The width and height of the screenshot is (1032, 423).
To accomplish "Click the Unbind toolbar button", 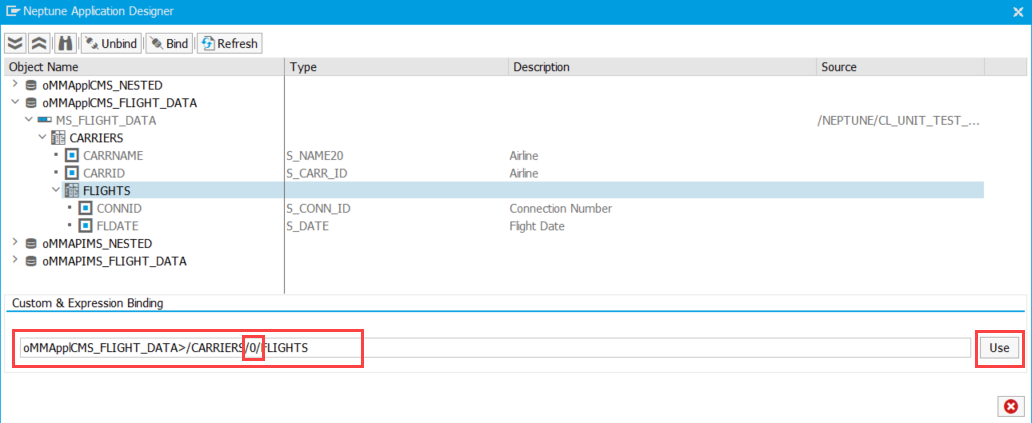I will click(111, 43).
